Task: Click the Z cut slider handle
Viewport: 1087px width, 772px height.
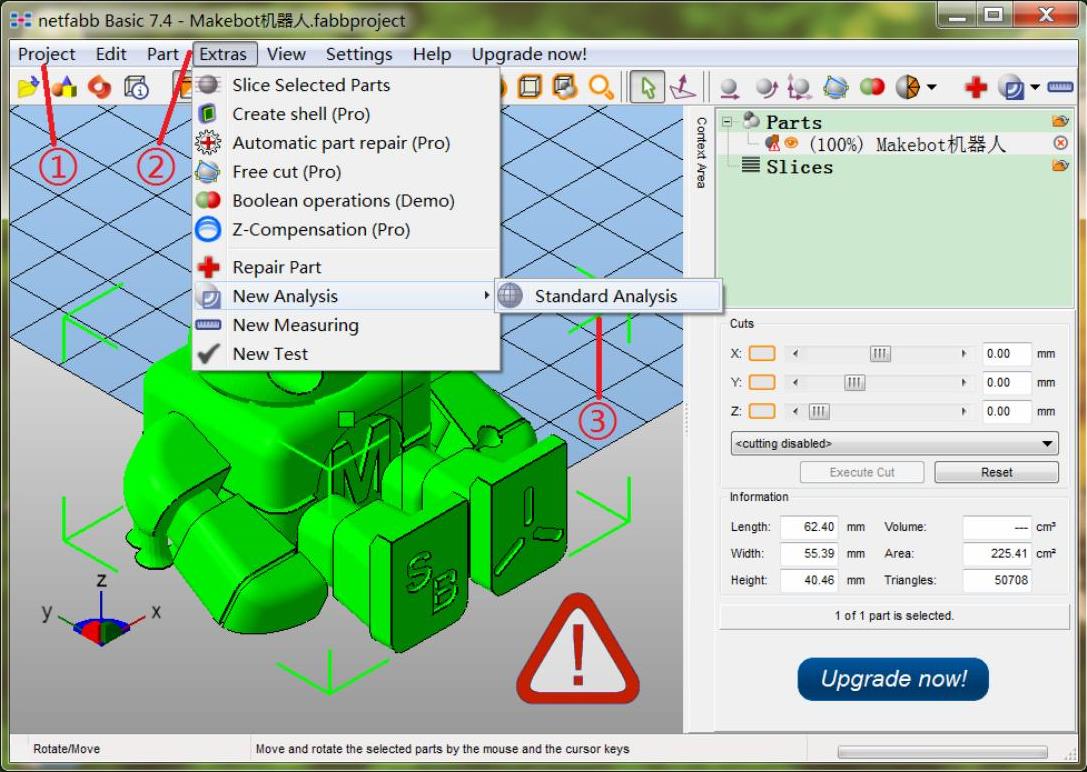Action: 819,411
